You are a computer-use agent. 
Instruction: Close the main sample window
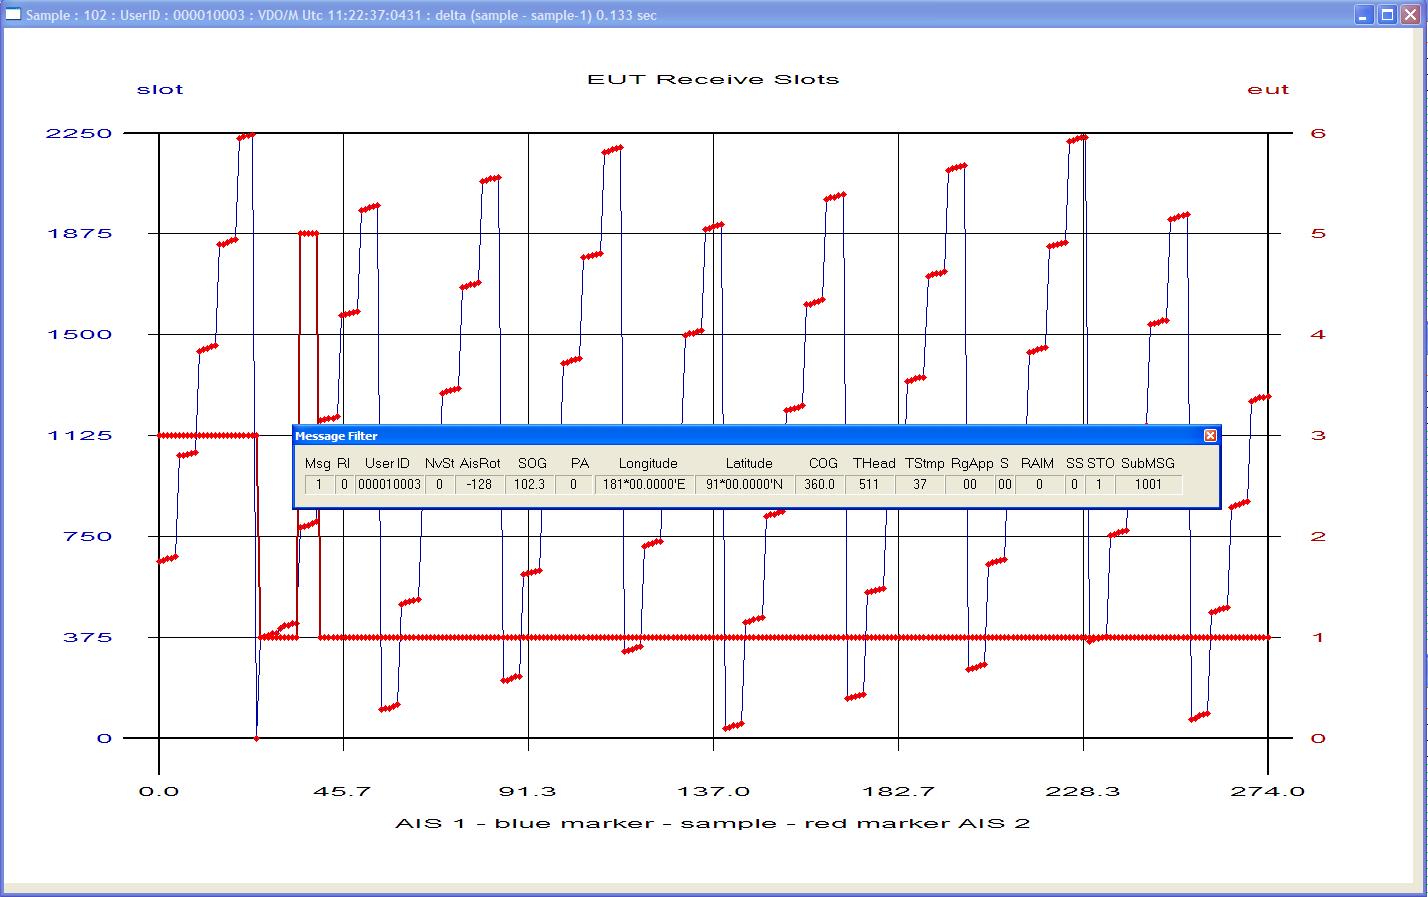coord(1410,14)
